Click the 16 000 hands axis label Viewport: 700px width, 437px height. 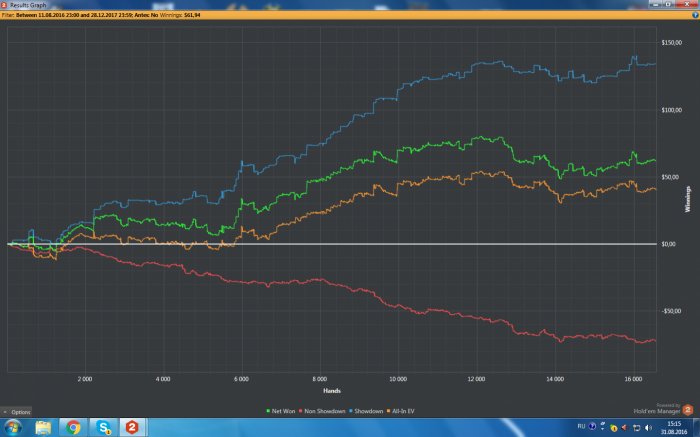[633, 379]
